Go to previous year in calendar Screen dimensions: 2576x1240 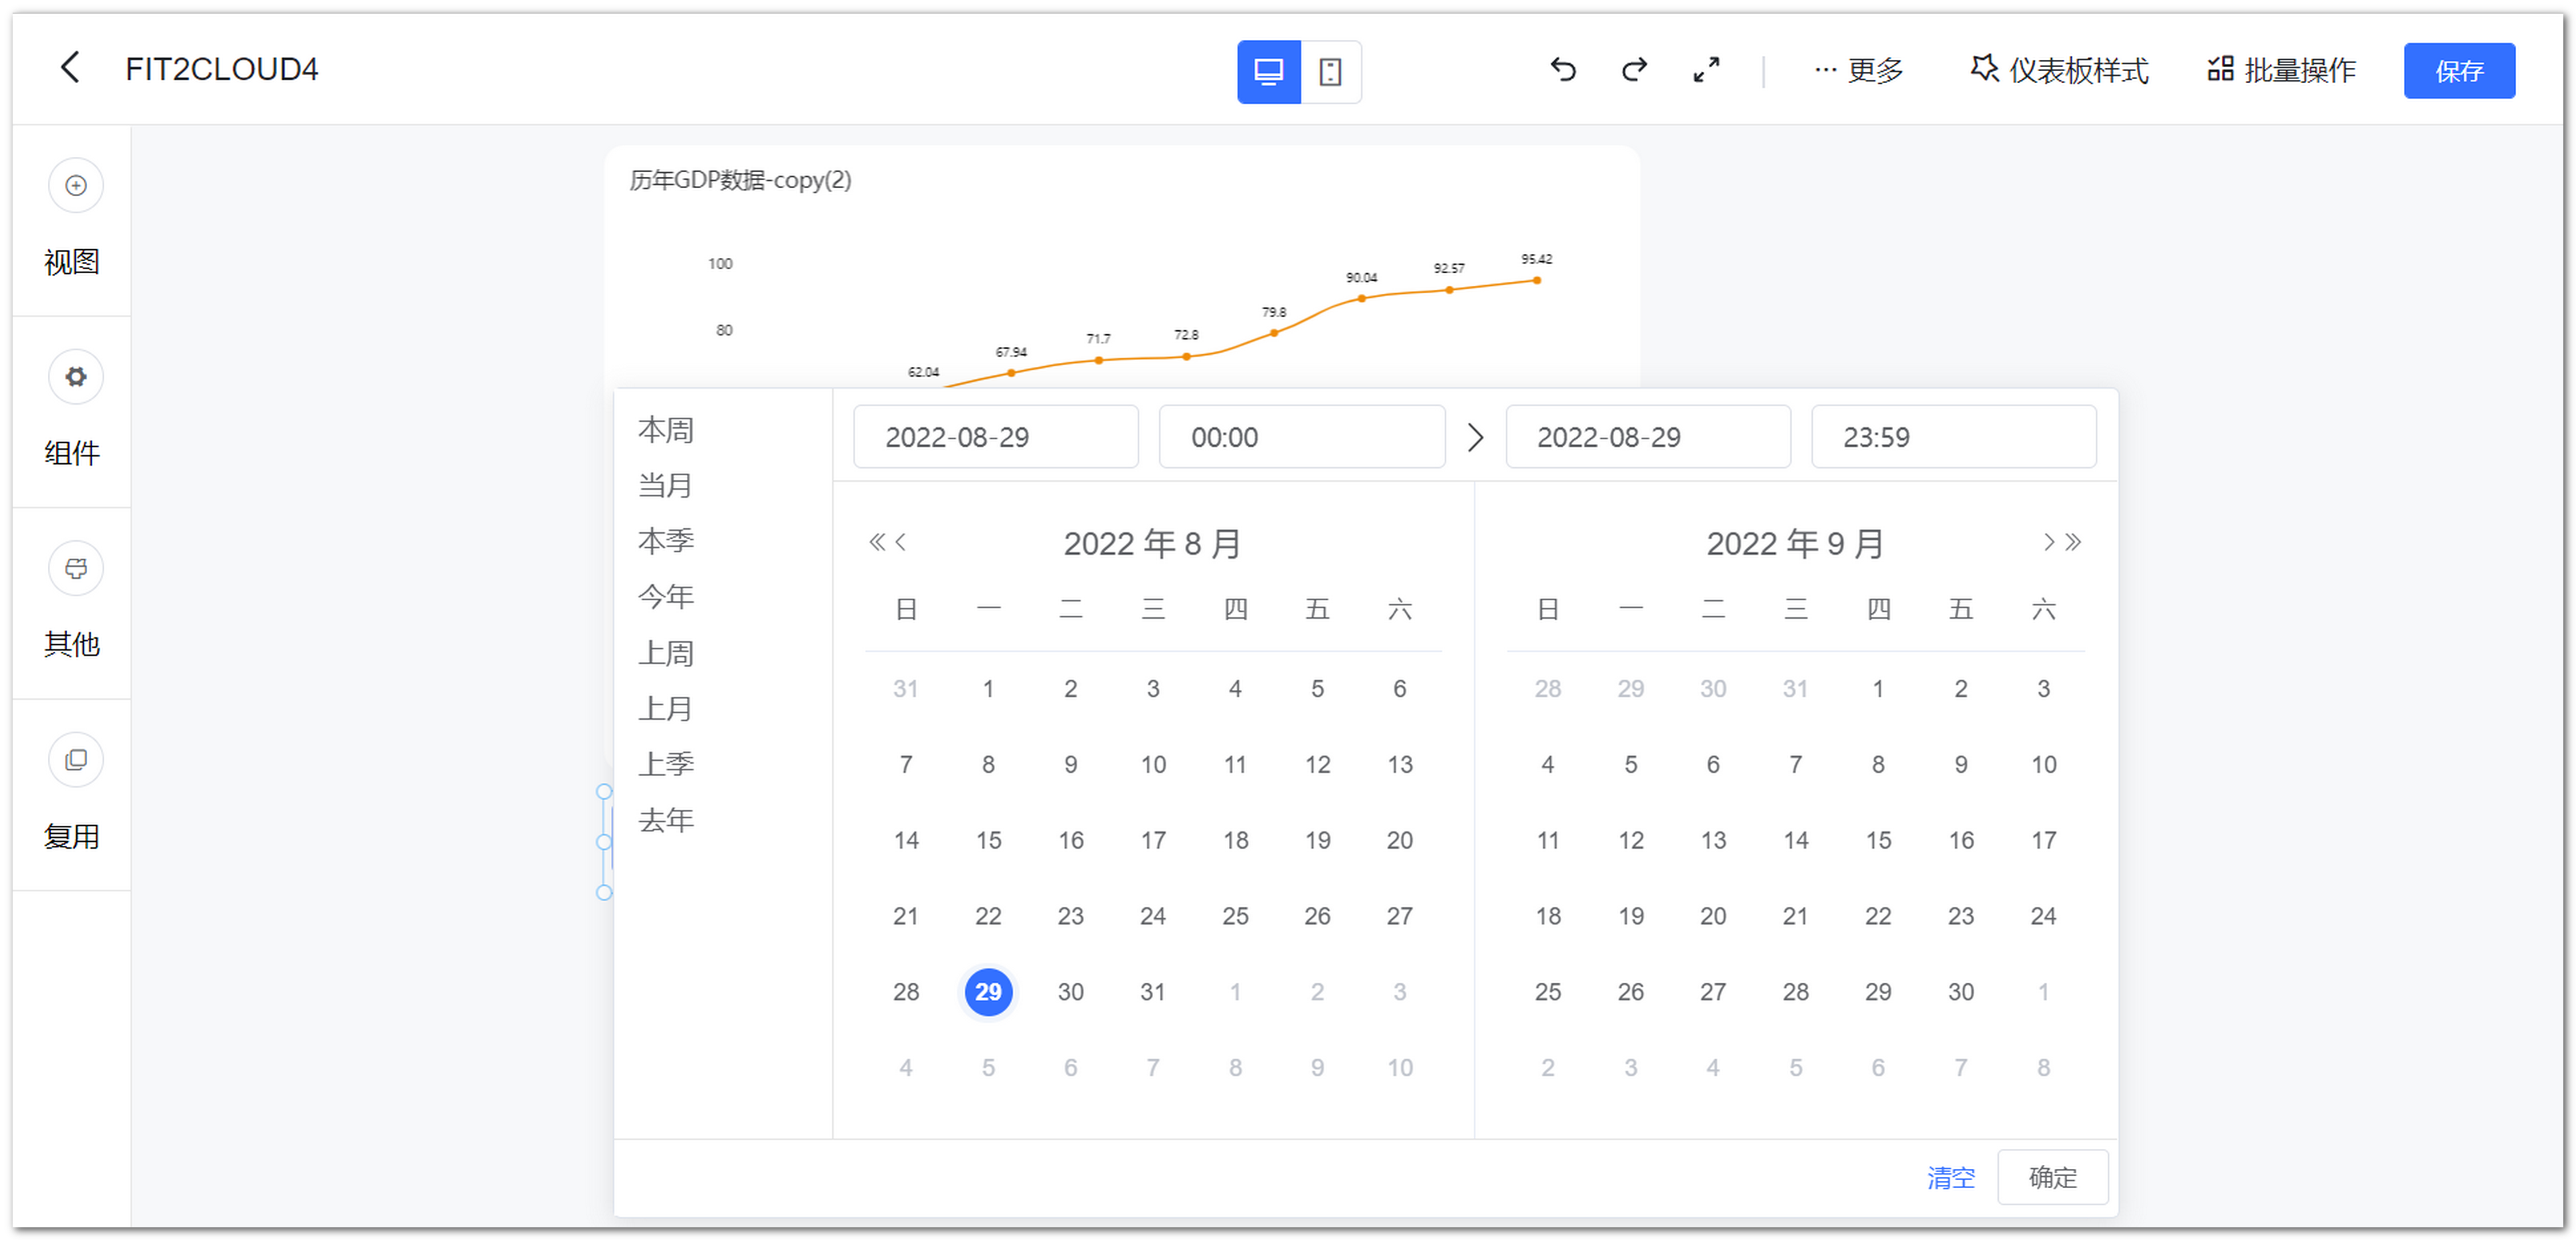[x=876, y=542]
